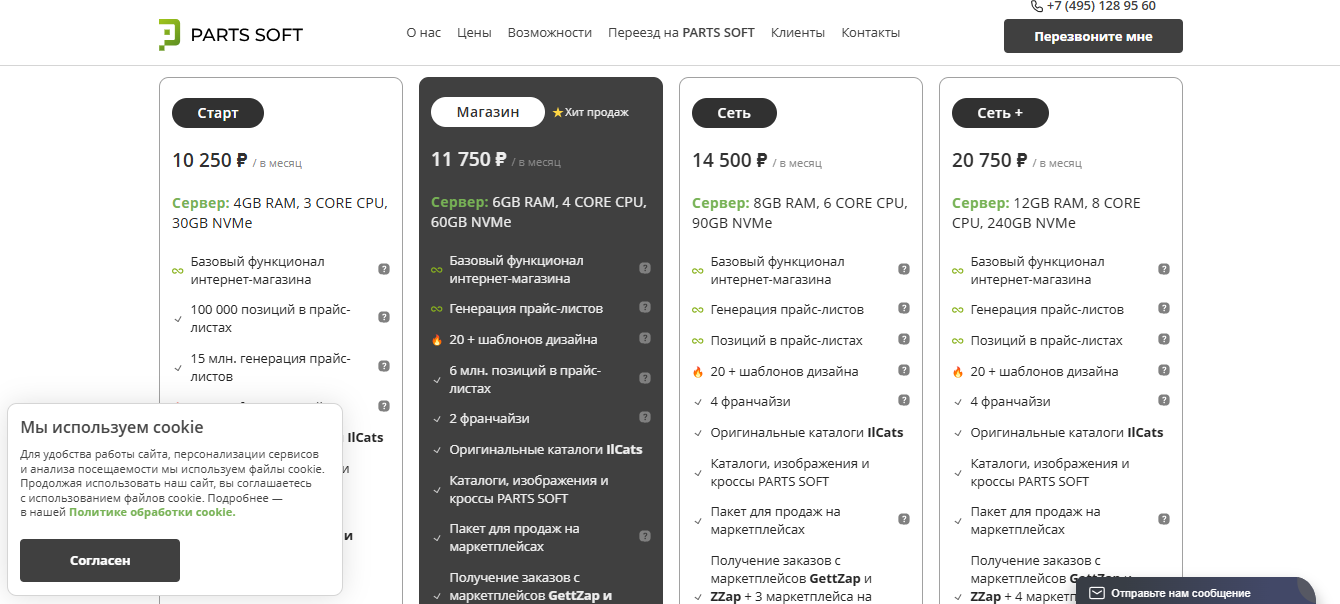Screen dimensions: 1340x604
Task: Open the Клиенты page
Action: click(798, 33)
